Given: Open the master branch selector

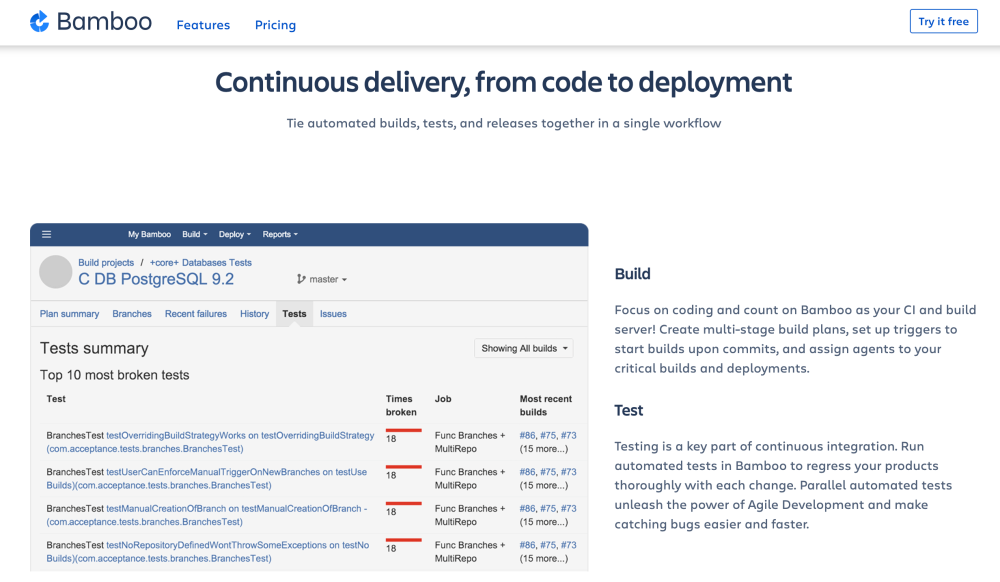Looking at the screenshot, I should click(x=322, y=279).
